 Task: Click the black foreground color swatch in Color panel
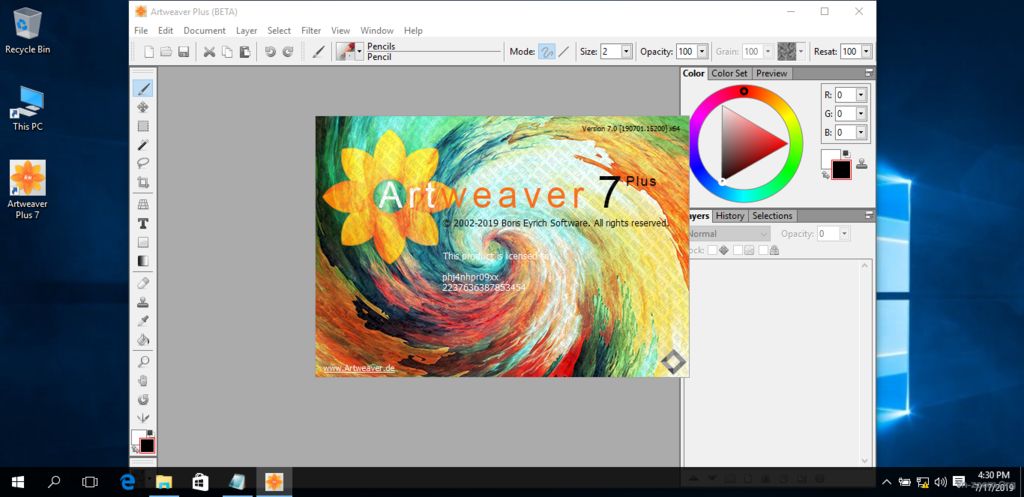(x=841, y=170)
